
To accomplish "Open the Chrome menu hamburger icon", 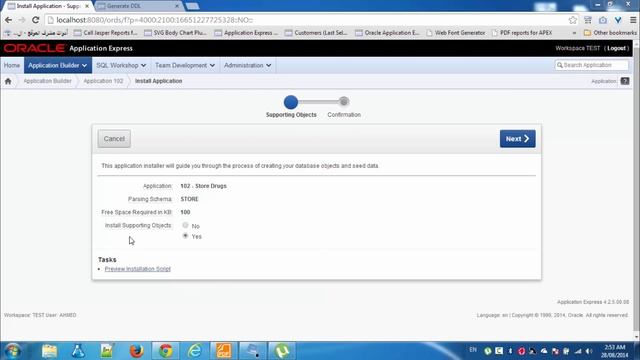I will coord(633,20).
